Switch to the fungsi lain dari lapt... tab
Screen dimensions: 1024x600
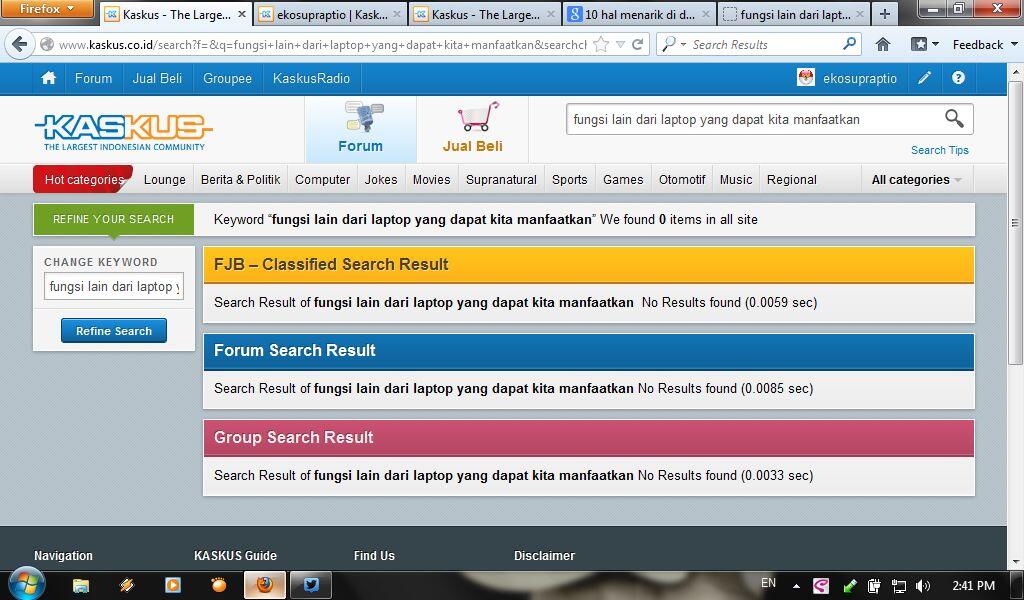[x=793, y=14]
